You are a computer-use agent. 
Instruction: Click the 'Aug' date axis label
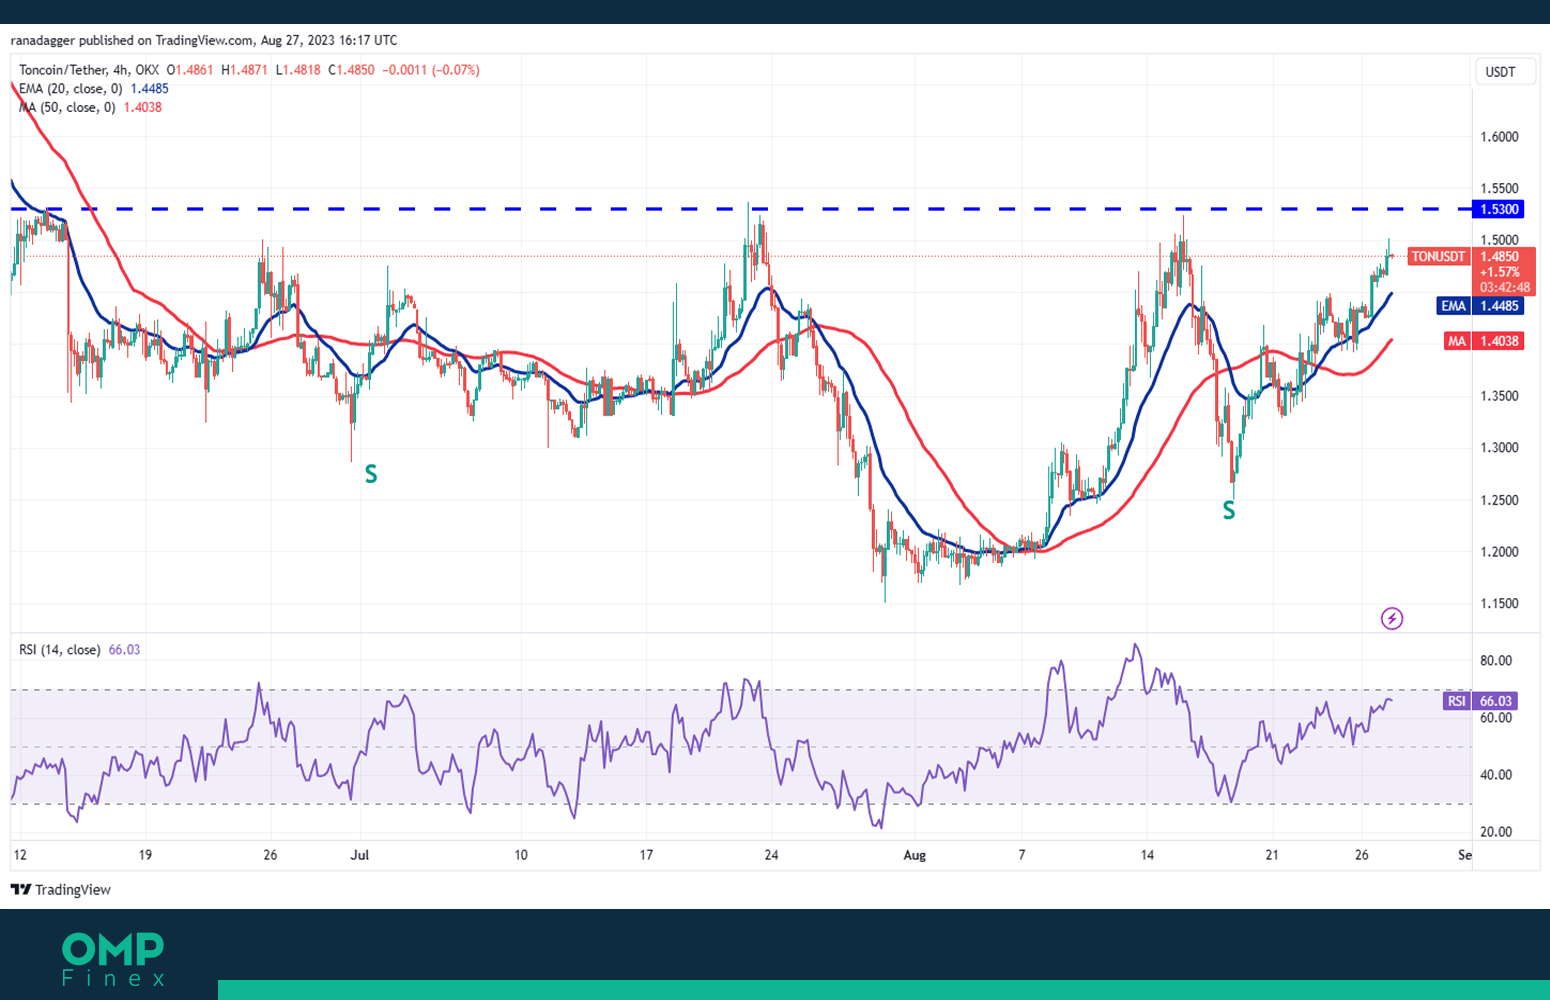[x=914, y=855]
